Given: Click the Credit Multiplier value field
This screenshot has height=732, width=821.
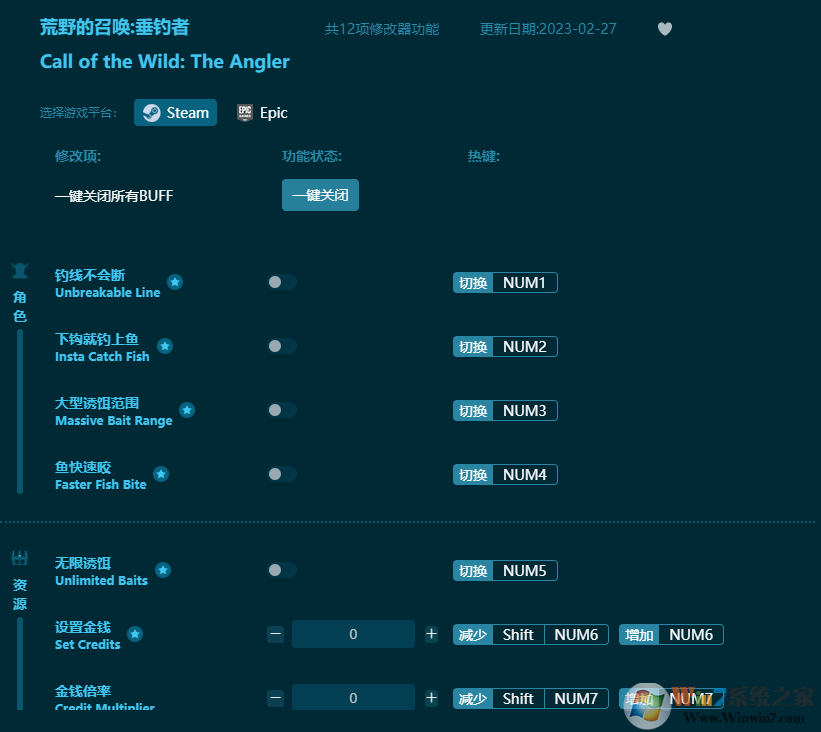Looking at the screenshot, I should tap(353, 697).
